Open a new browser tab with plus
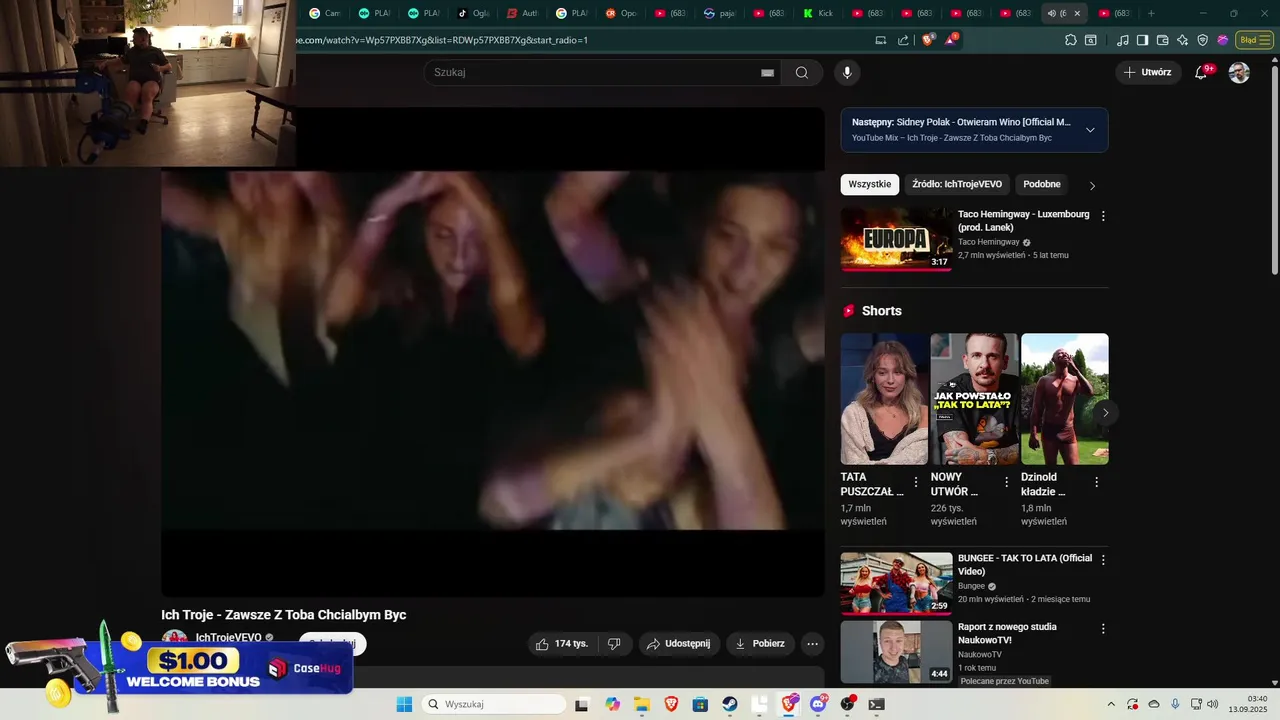Screen dimensions: 1280x720 tap(1151, 13)
